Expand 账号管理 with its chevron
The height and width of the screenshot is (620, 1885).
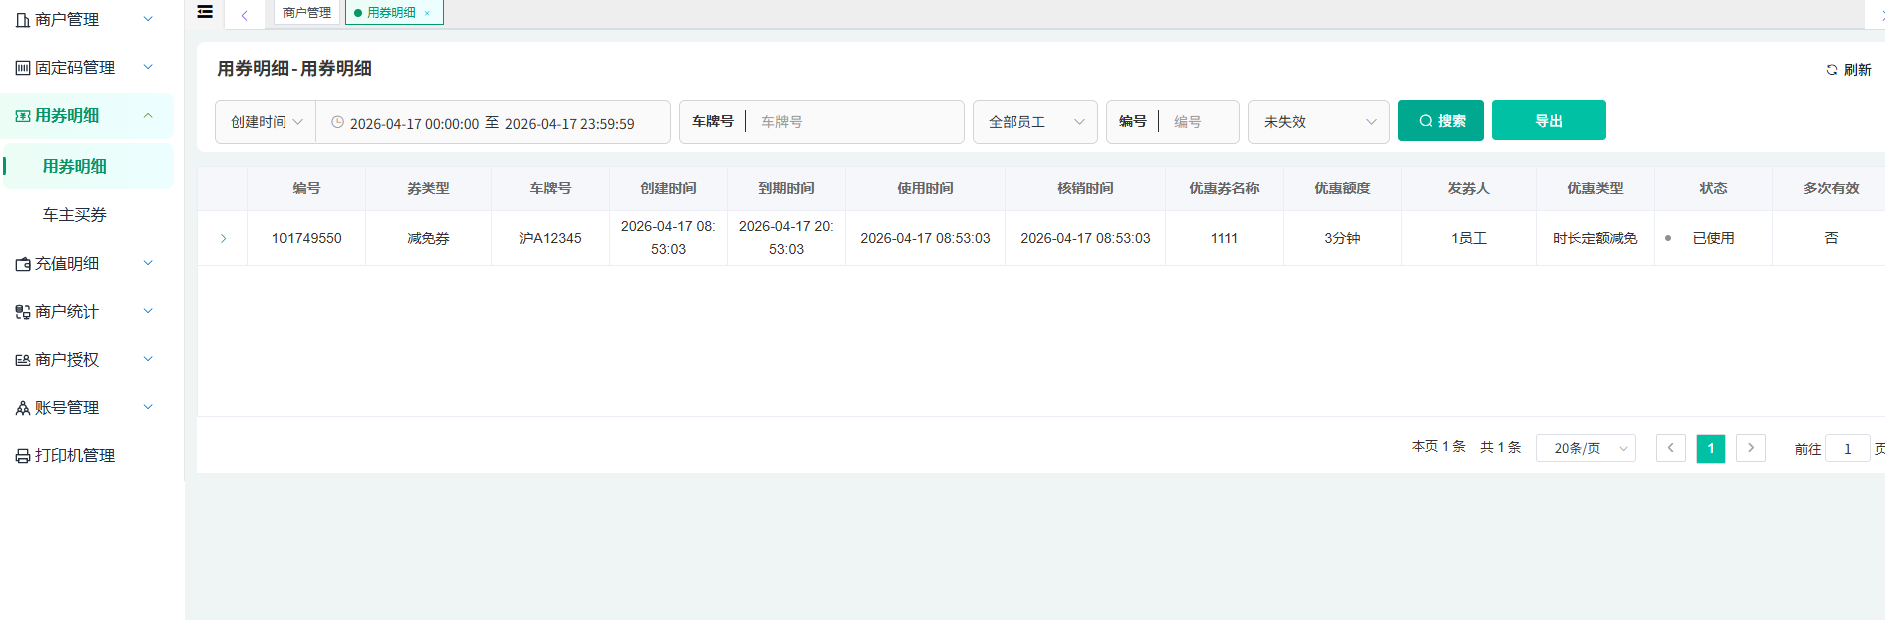(148, 407)
